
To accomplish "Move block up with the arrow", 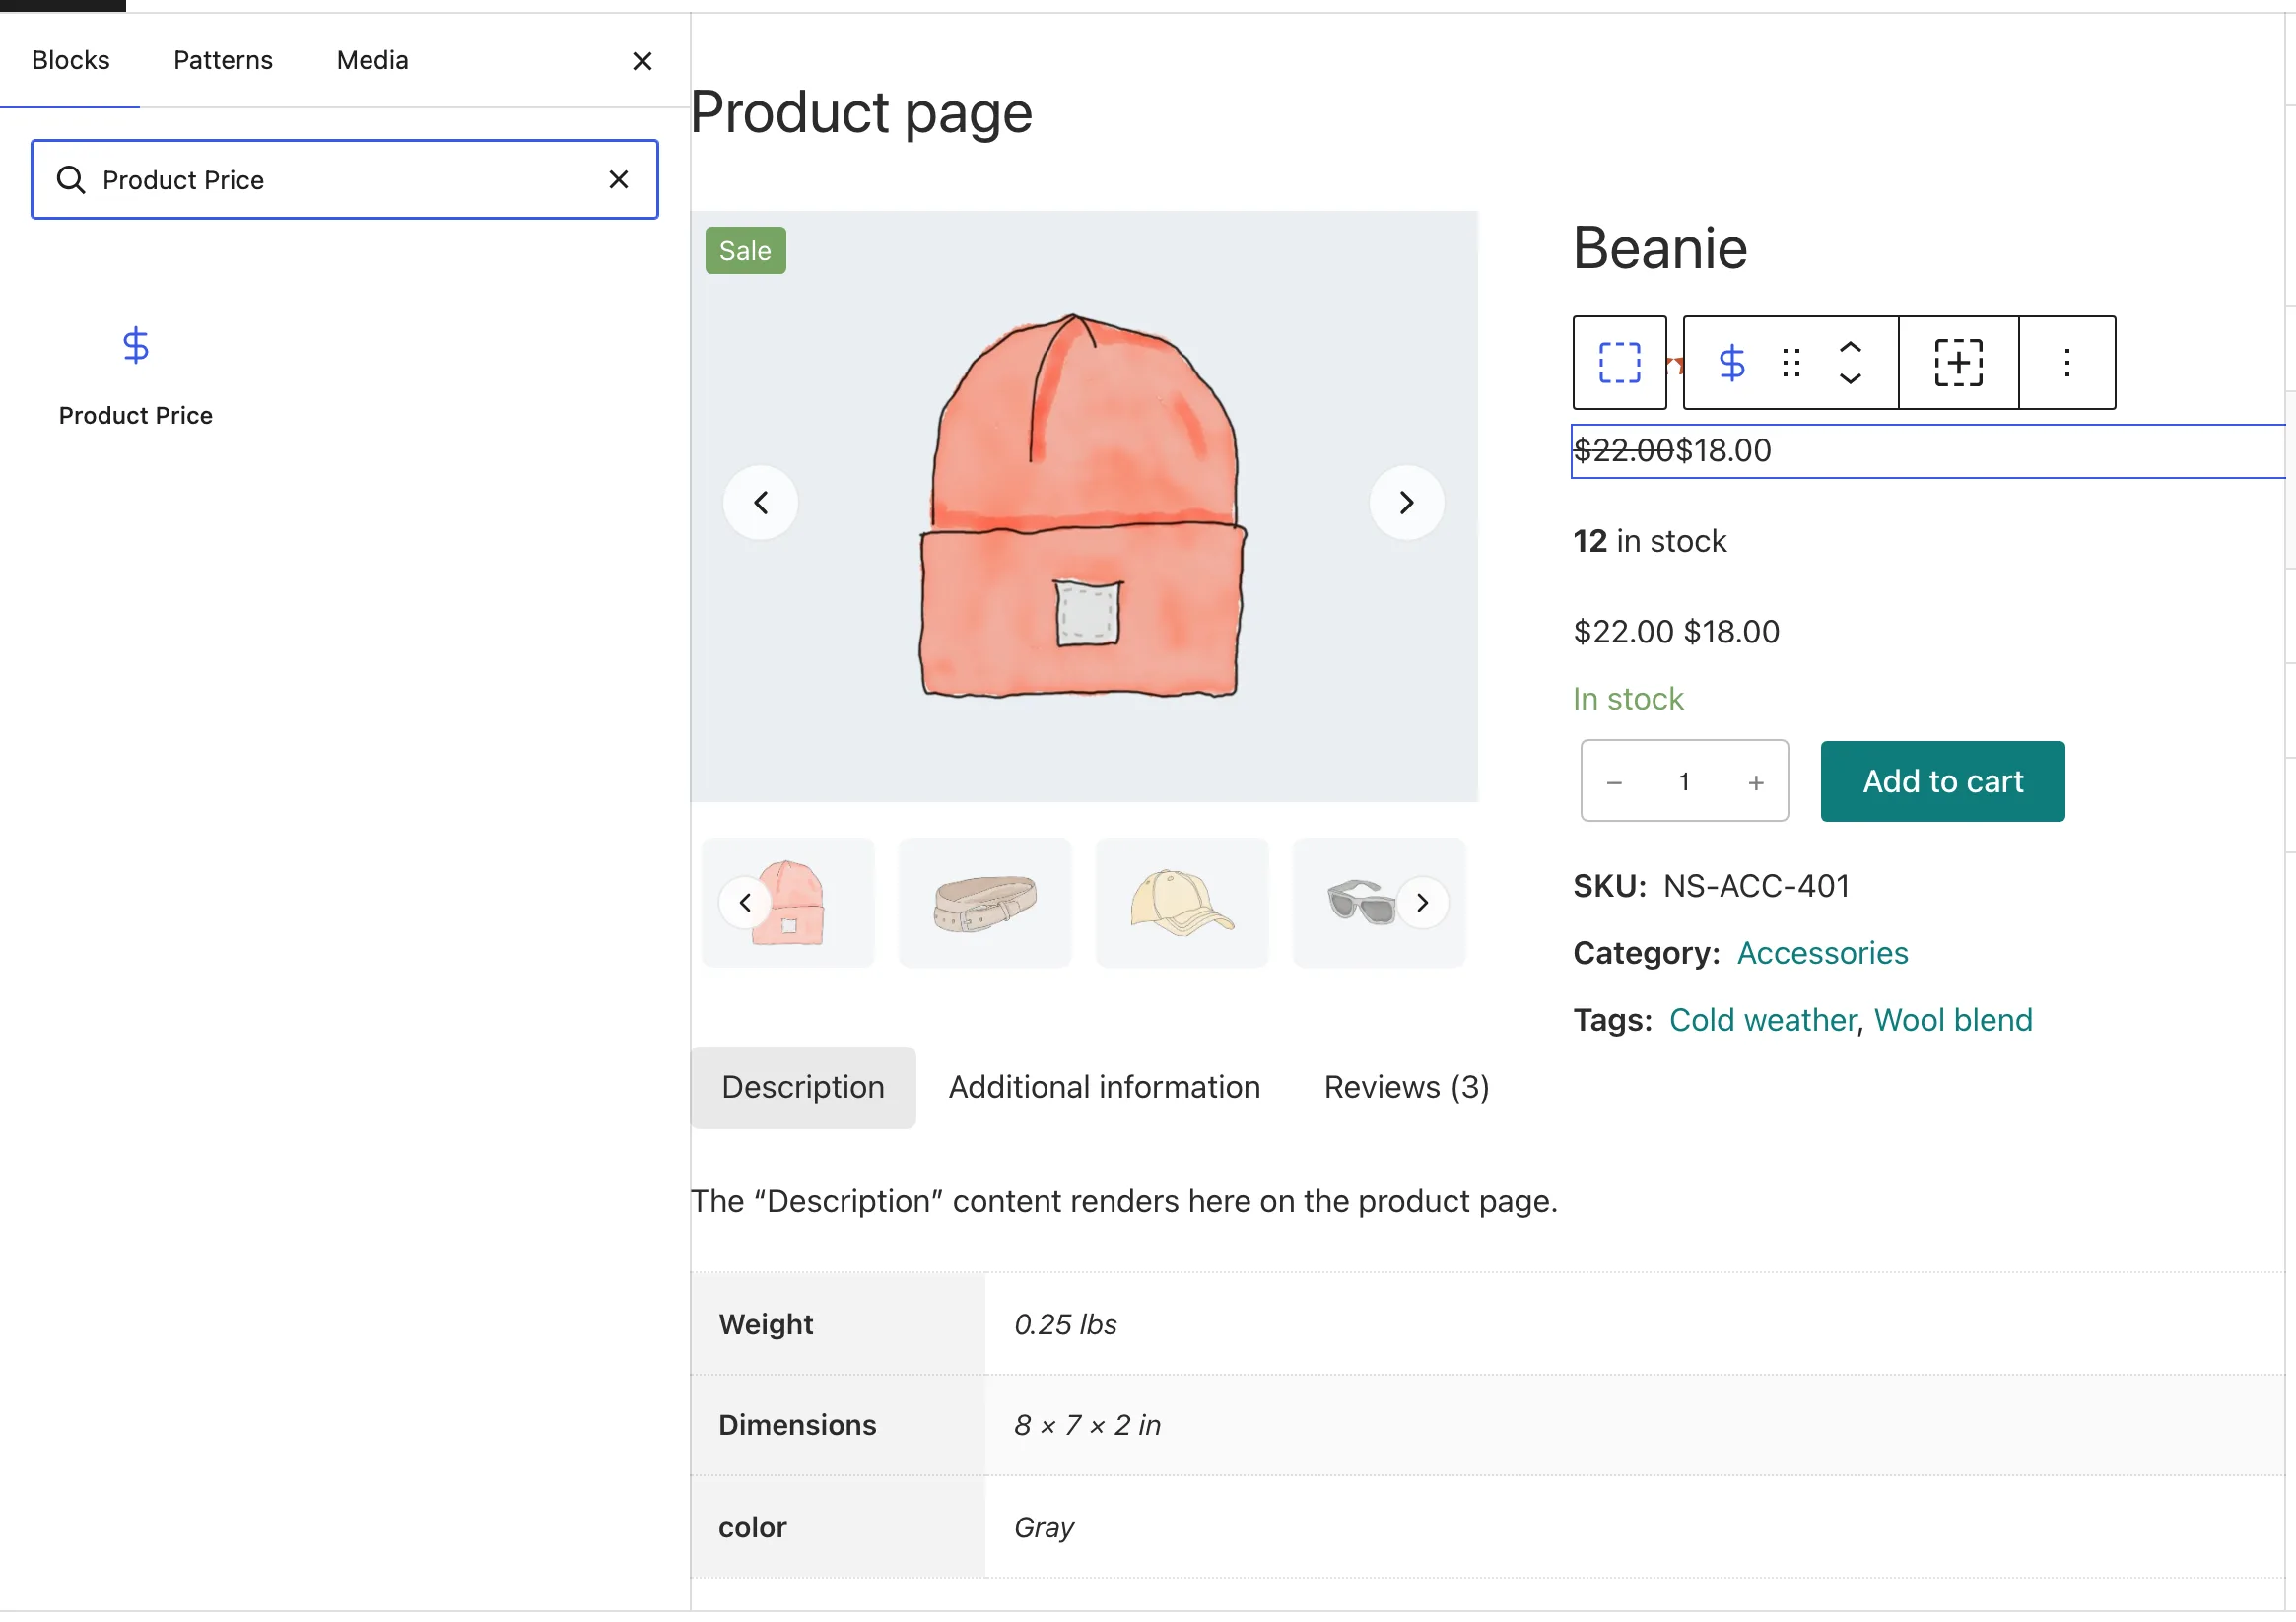I will click(x=1851, y=346).
